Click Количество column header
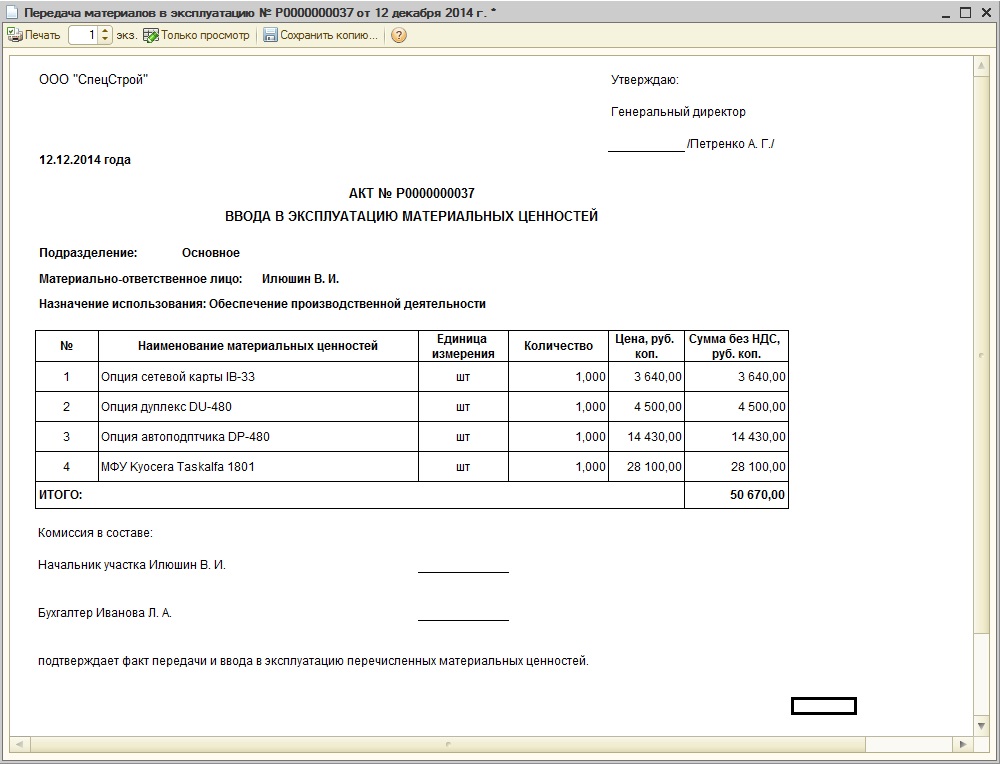The width and height of the screenshot is (1000, 764). coord(558,346)
